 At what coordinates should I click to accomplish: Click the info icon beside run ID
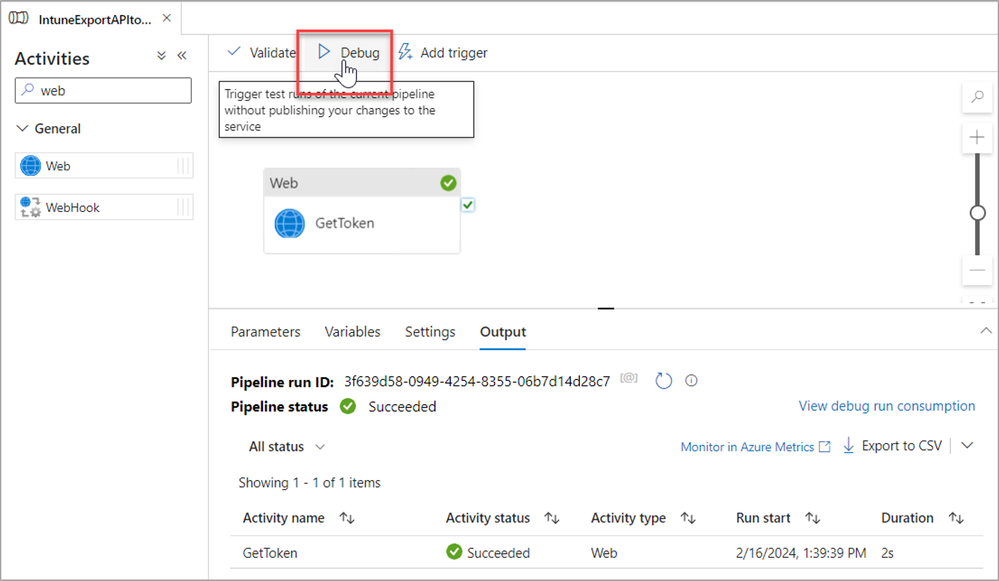(690, 380)
